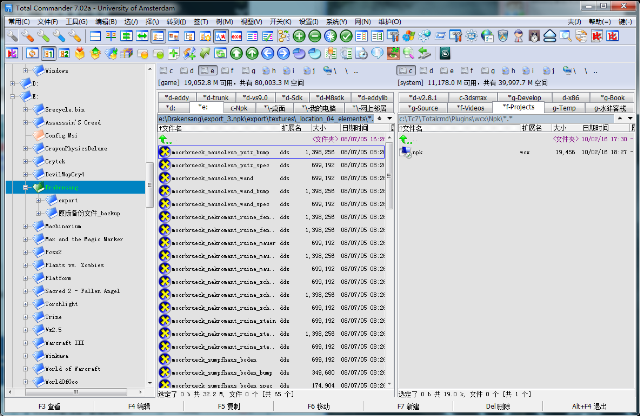
Task: Select the npic file icon in right panel
Action: pos(406,152)
